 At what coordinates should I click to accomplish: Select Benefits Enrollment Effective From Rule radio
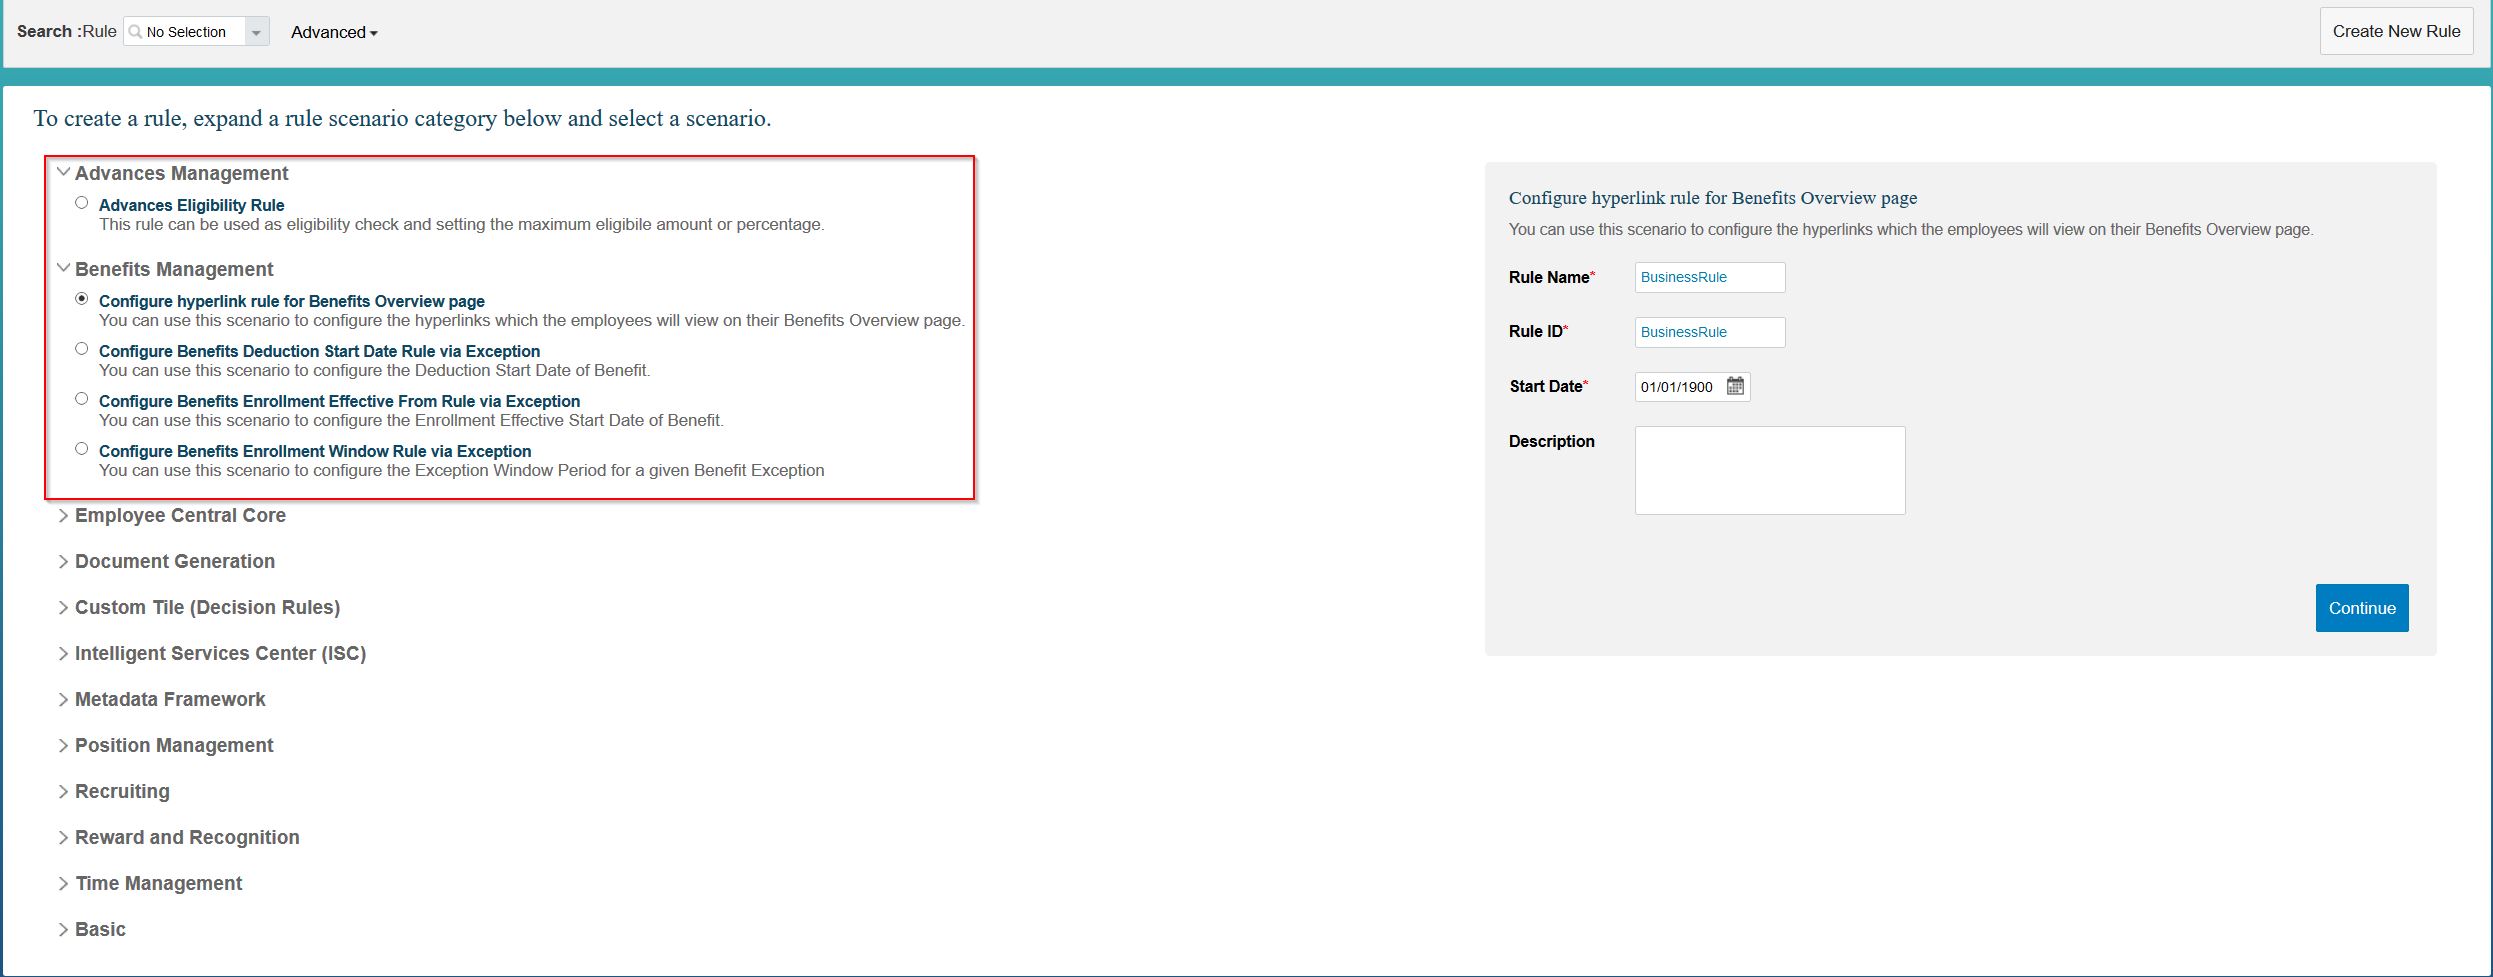click(x=82, y=399)
